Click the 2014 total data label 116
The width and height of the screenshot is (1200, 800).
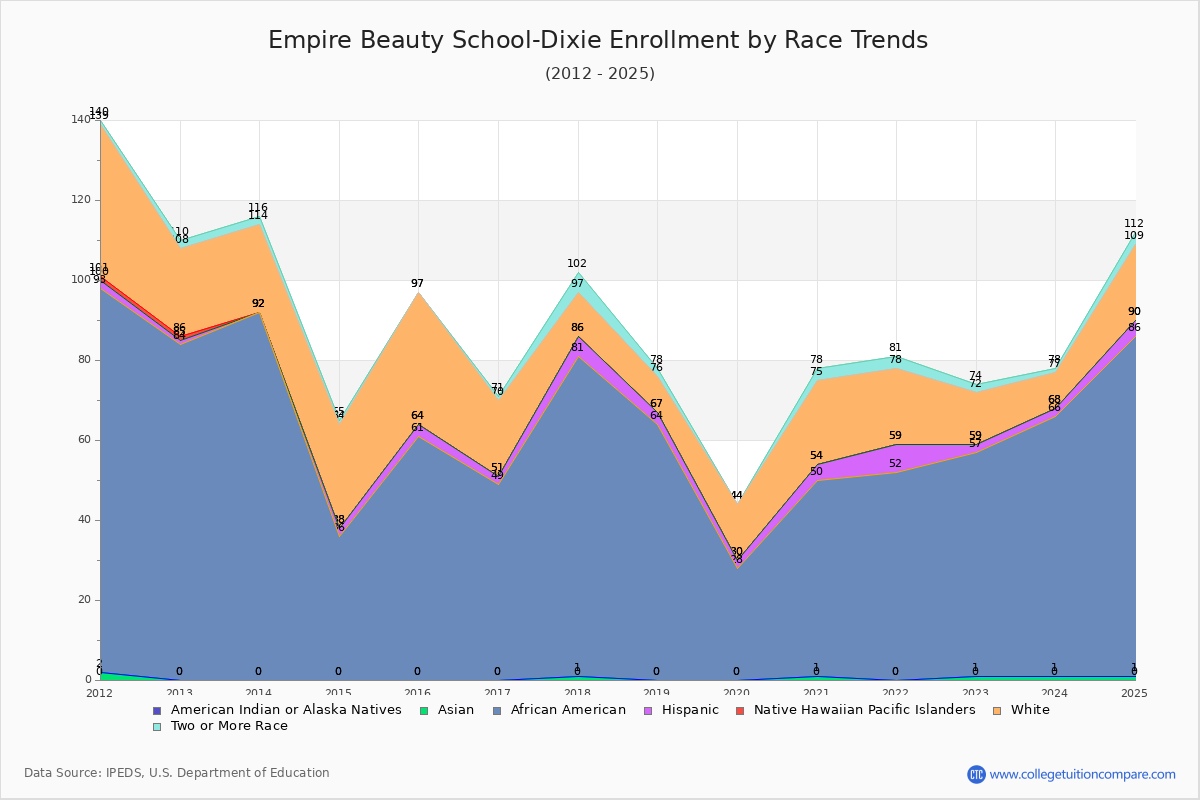(x=258, y=208)
